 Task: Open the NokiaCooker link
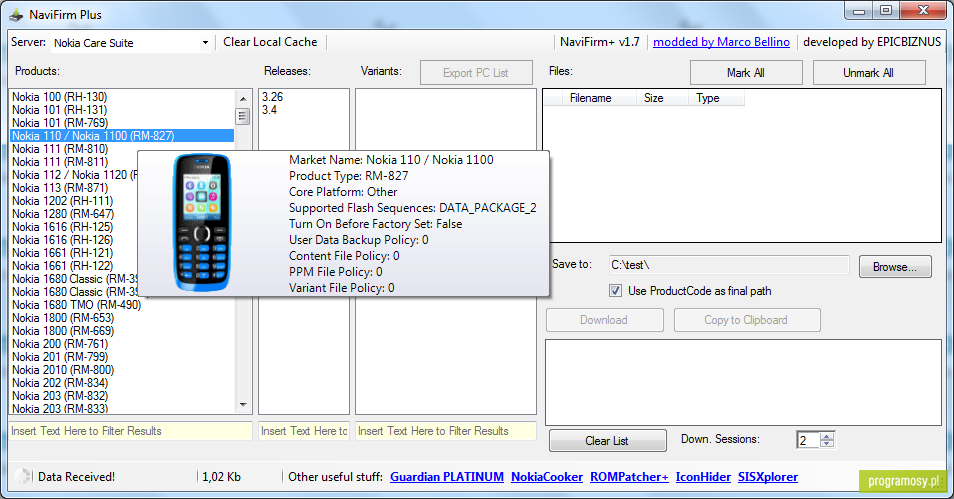[x=547, y=477]
